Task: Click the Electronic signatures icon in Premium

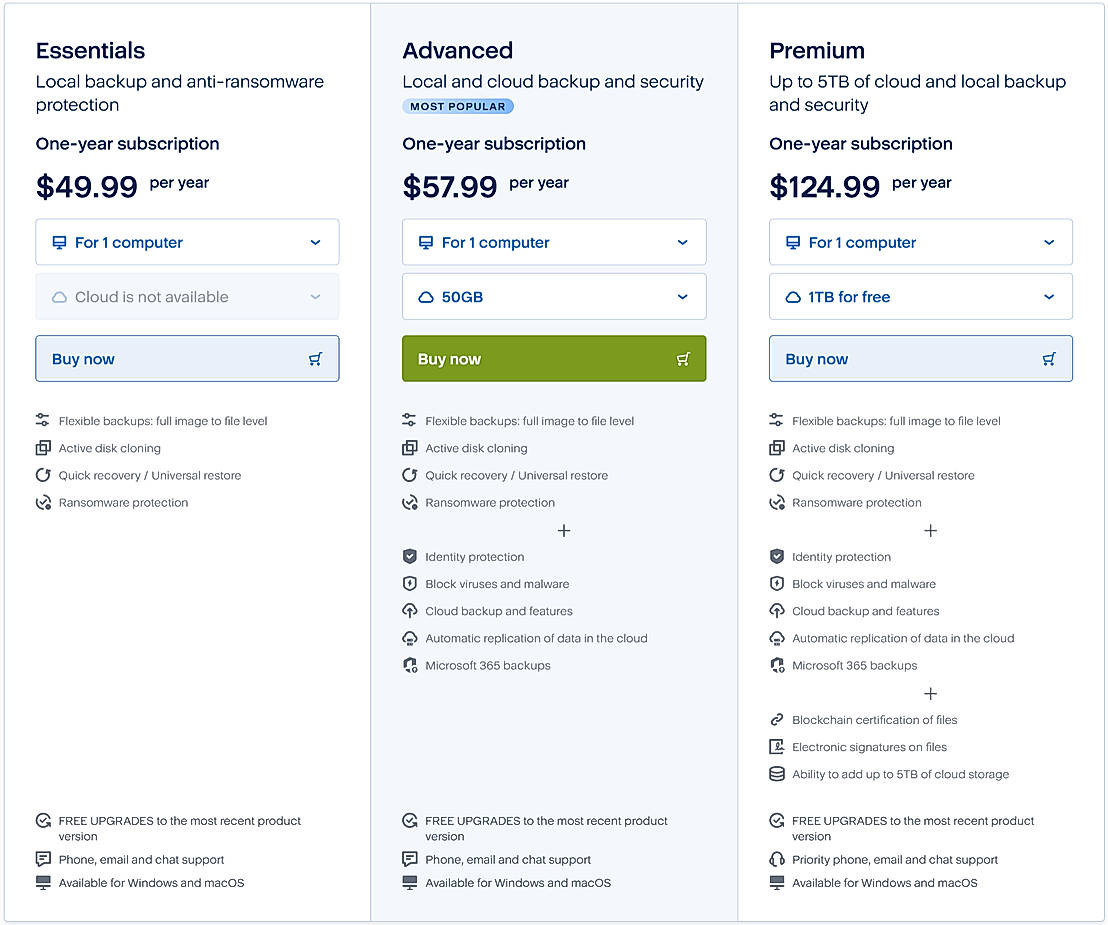Action: [x=777, y=747]
